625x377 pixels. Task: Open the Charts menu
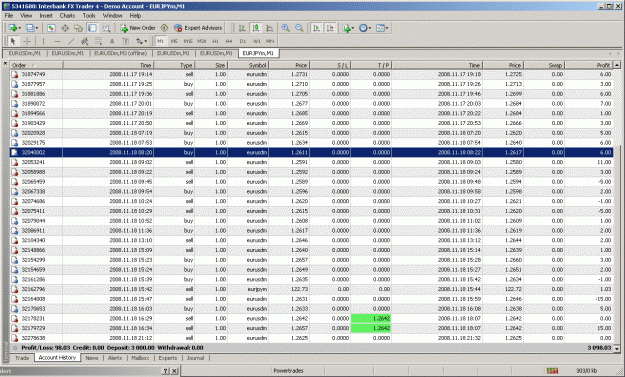(67, 16)
